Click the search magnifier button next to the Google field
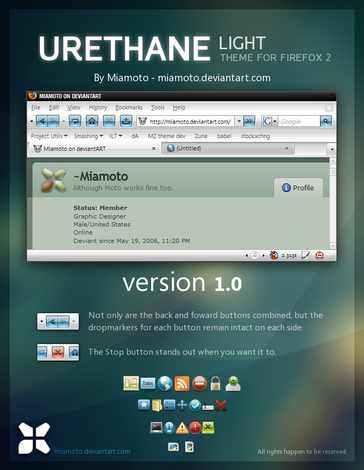 [326, 121]
